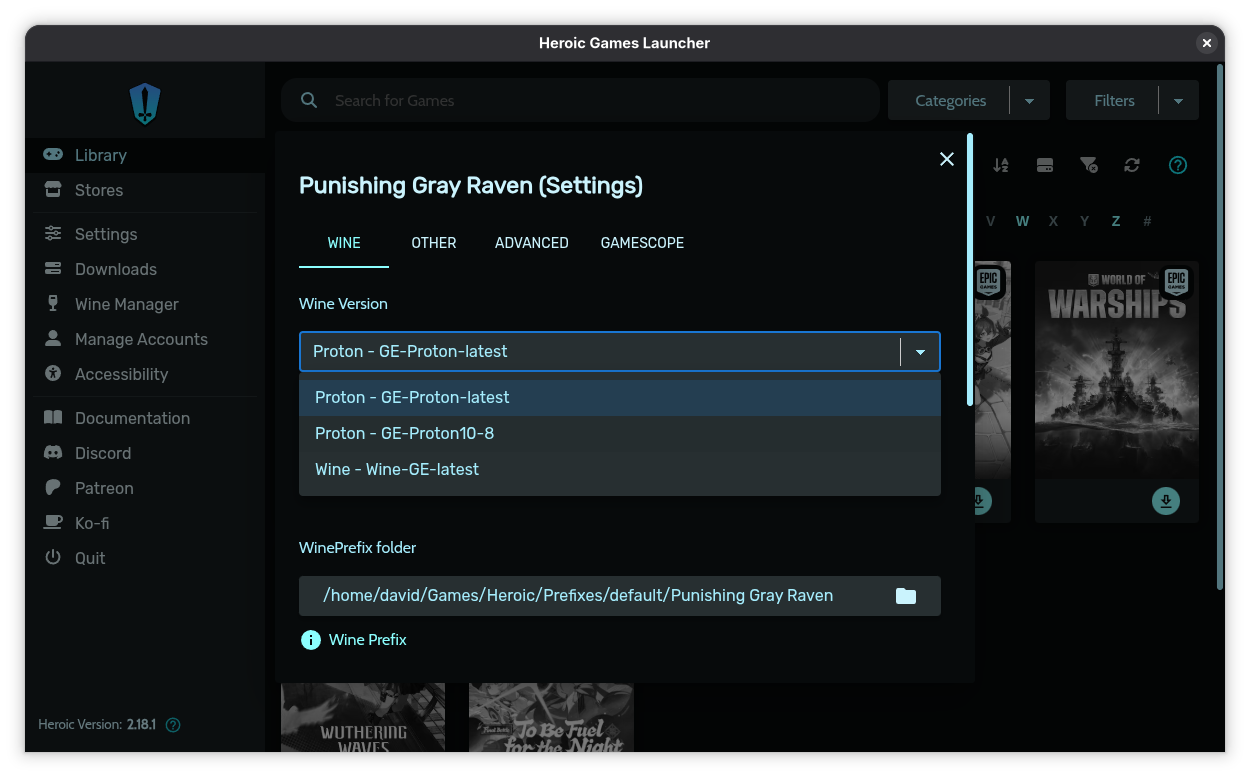Go to Manage Accounts

click(141, 339)
